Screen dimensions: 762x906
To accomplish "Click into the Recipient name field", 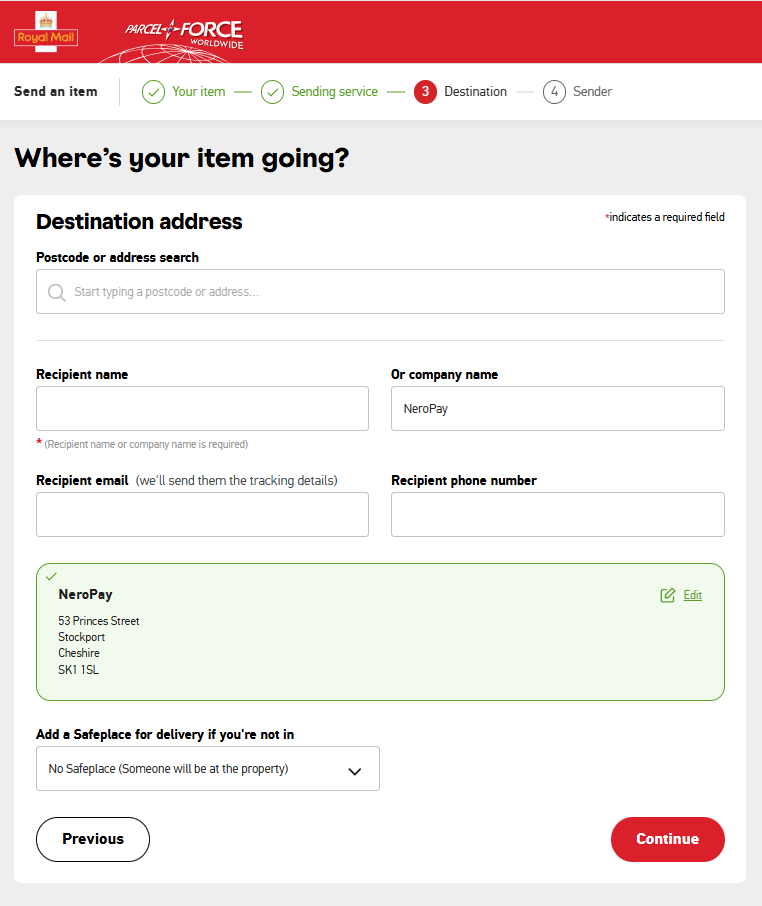I will pos(202,409).
